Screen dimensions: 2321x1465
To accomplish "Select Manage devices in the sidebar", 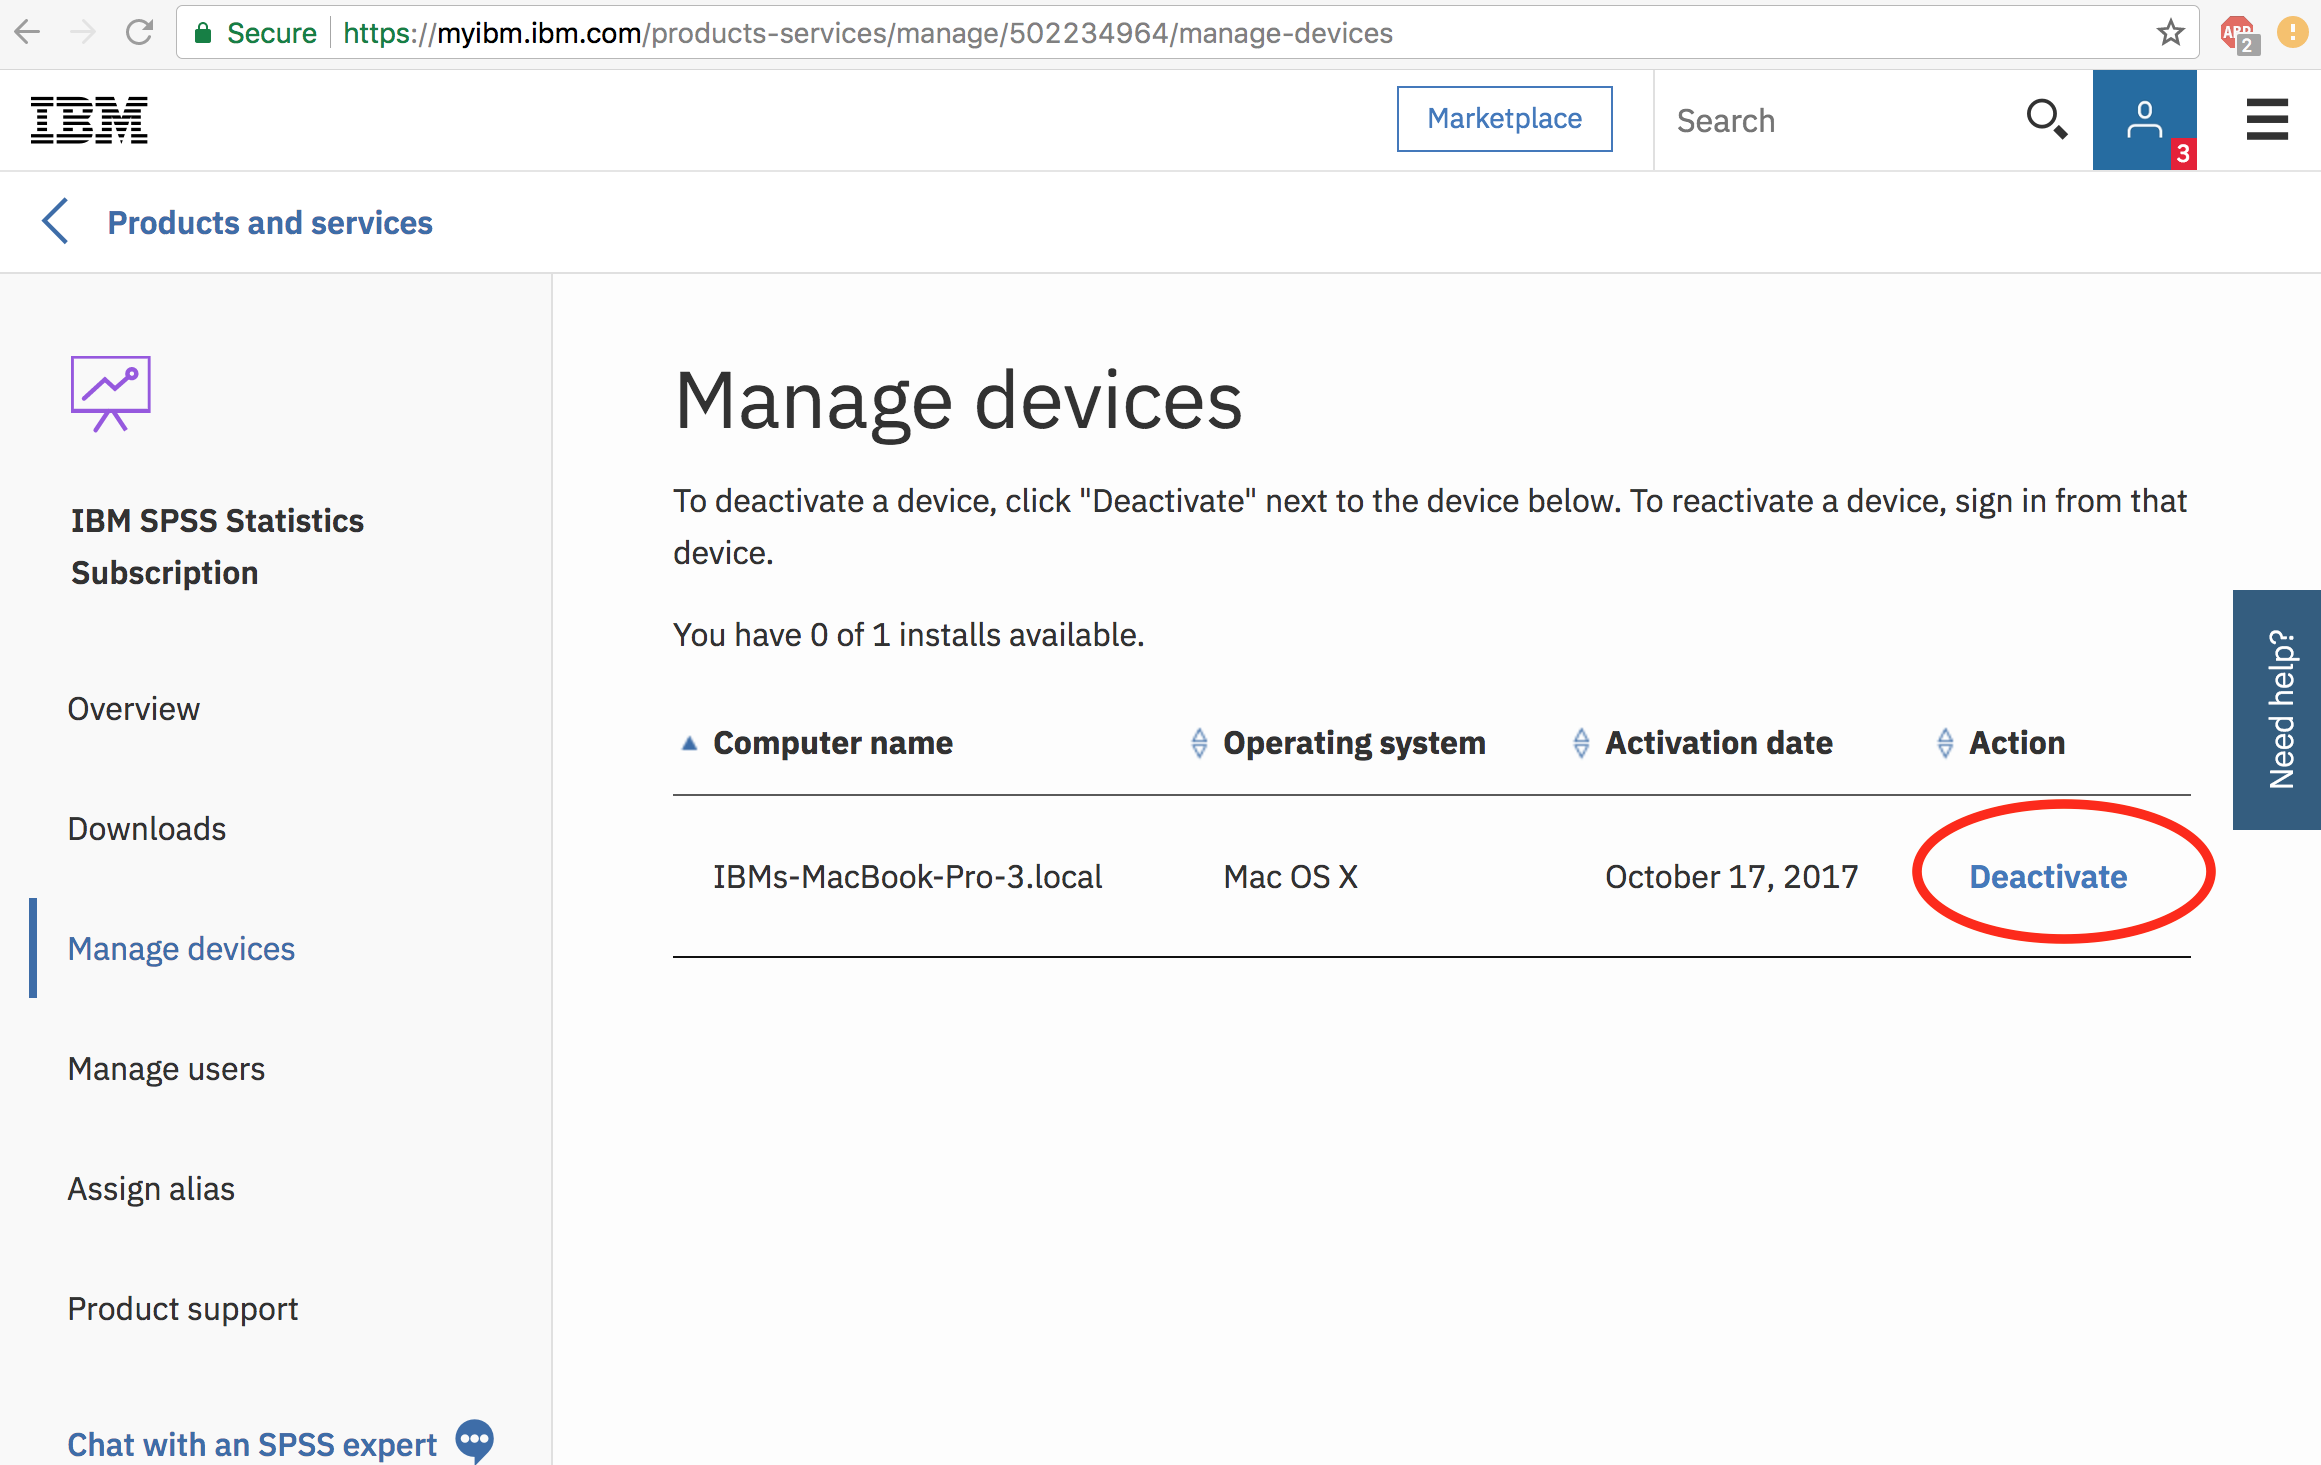I will click(181, 949).
